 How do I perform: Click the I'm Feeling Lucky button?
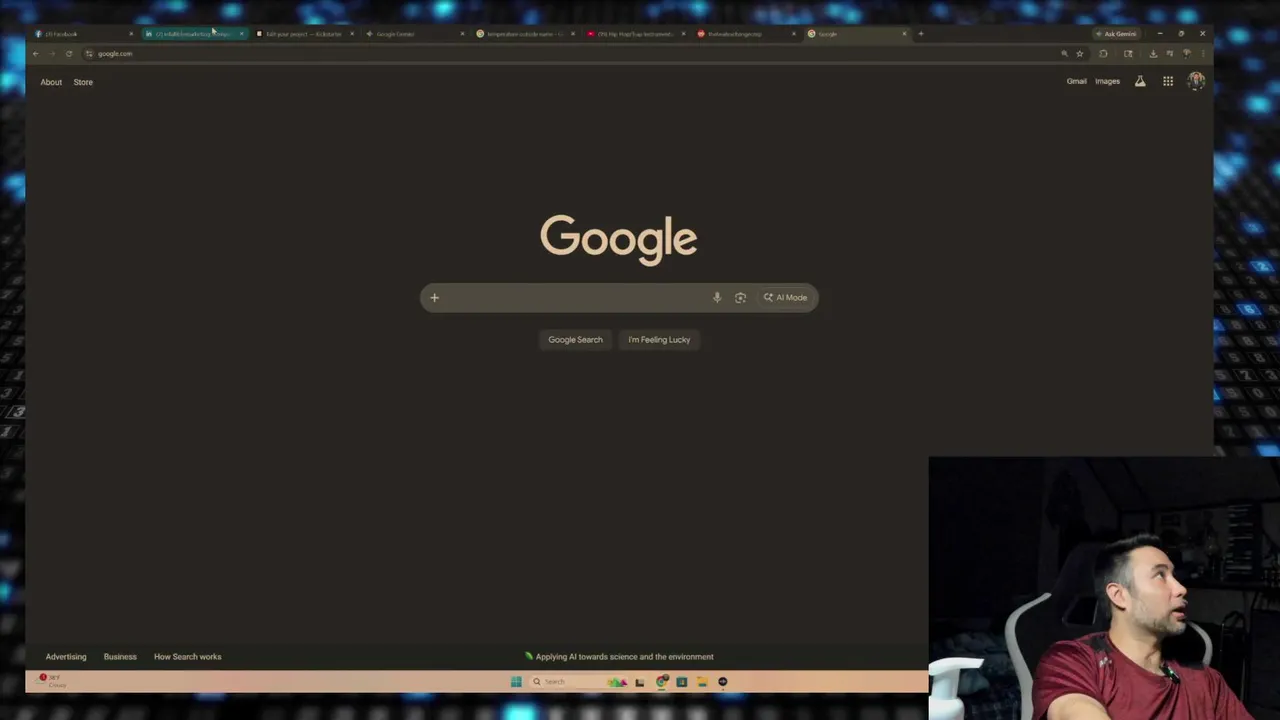click(x=659, y=340)
